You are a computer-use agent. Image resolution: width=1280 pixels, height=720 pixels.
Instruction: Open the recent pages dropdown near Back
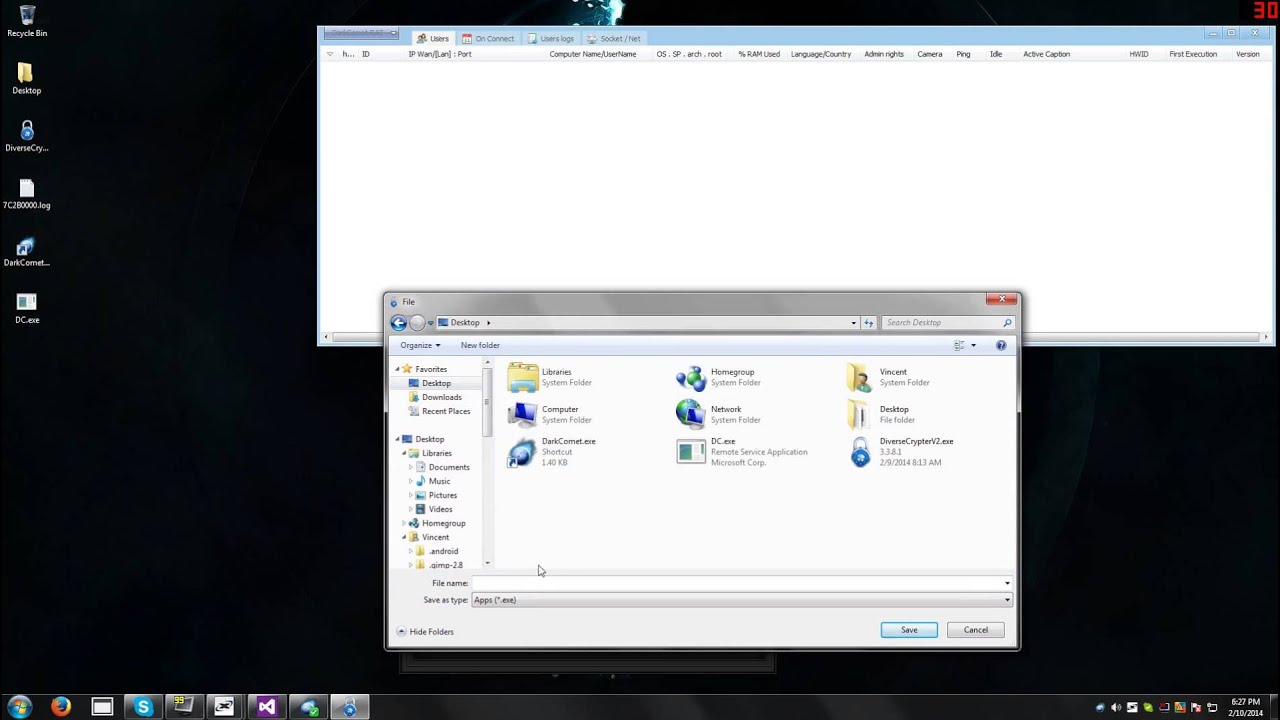coord(430,322)
